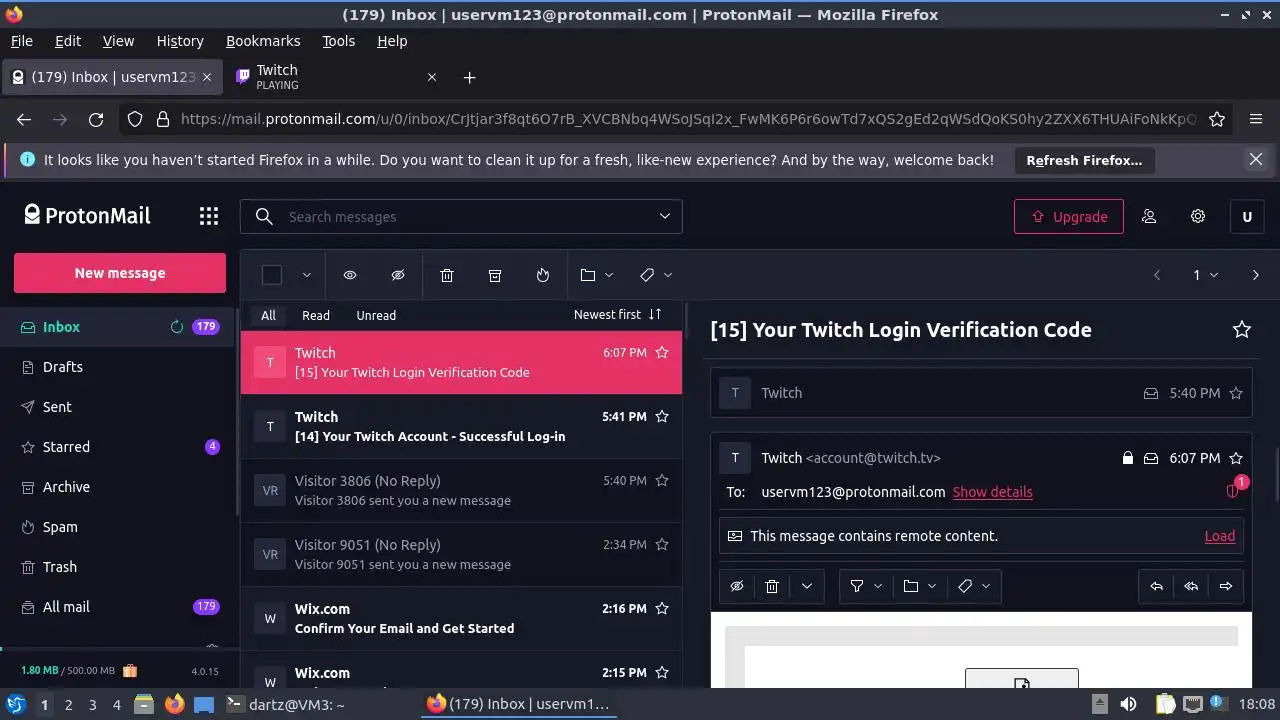The width and height of the screenshot is (1280, 720).
Task: Mark open message unread crossed-eye icon
Action: click(737, 586)
